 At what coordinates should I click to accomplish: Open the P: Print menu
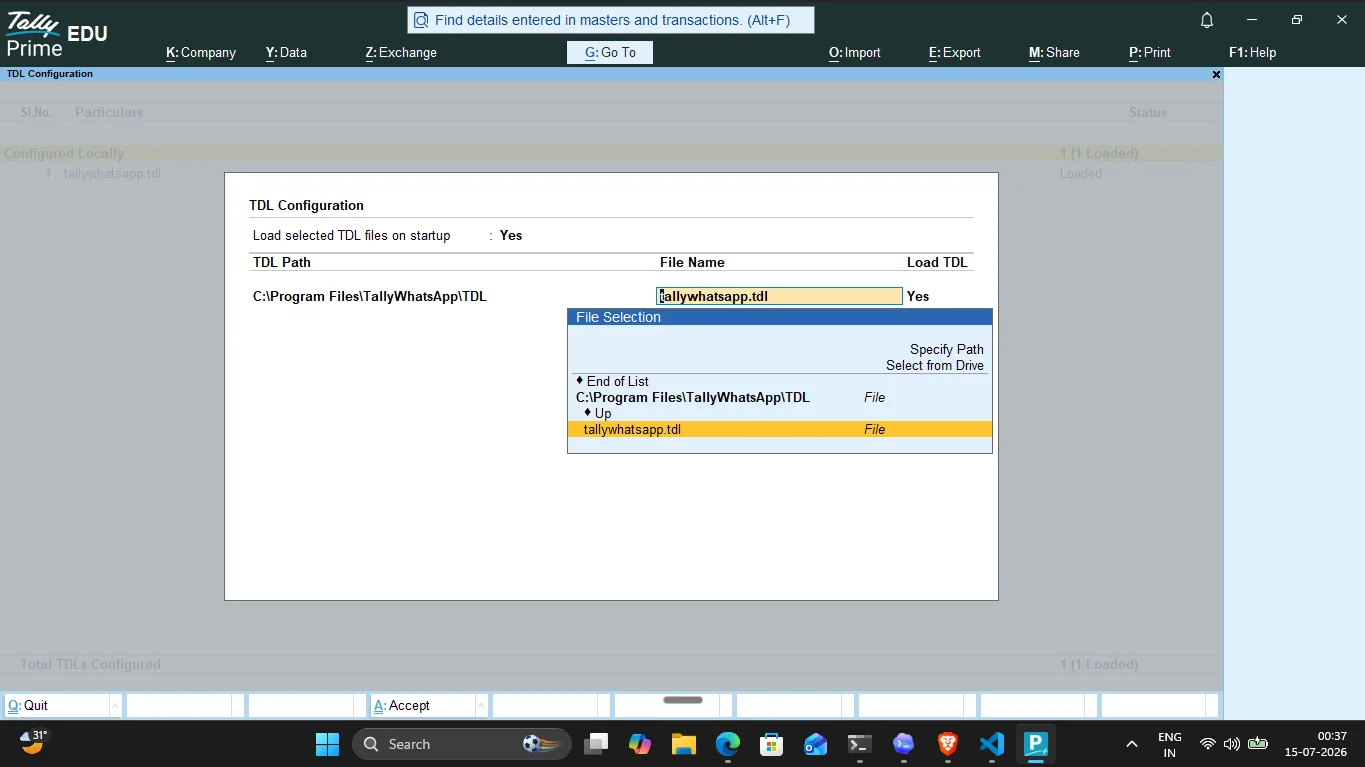[x=1150, y=52]
